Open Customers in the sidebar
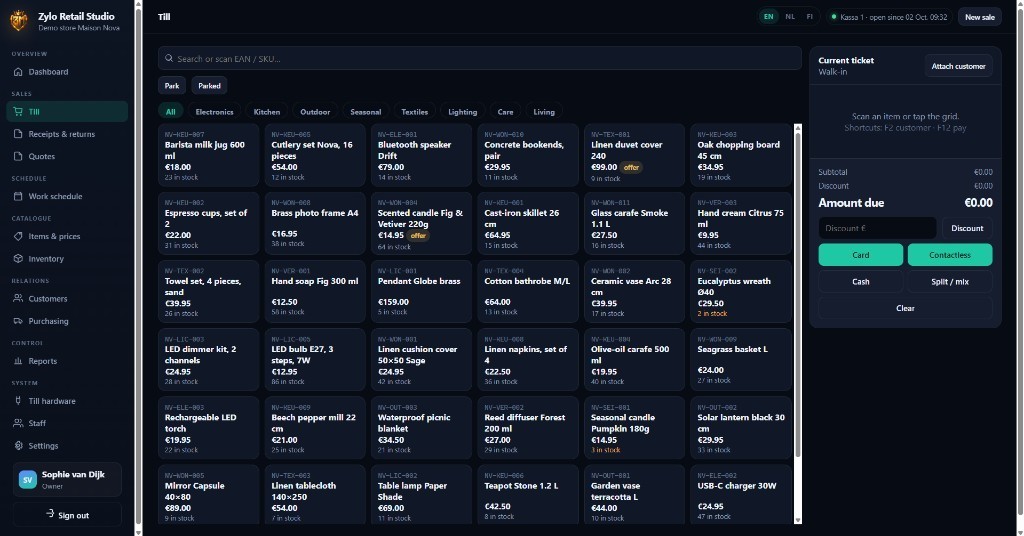This screenshot has height=536, width=1024. (x=67, y=298)
